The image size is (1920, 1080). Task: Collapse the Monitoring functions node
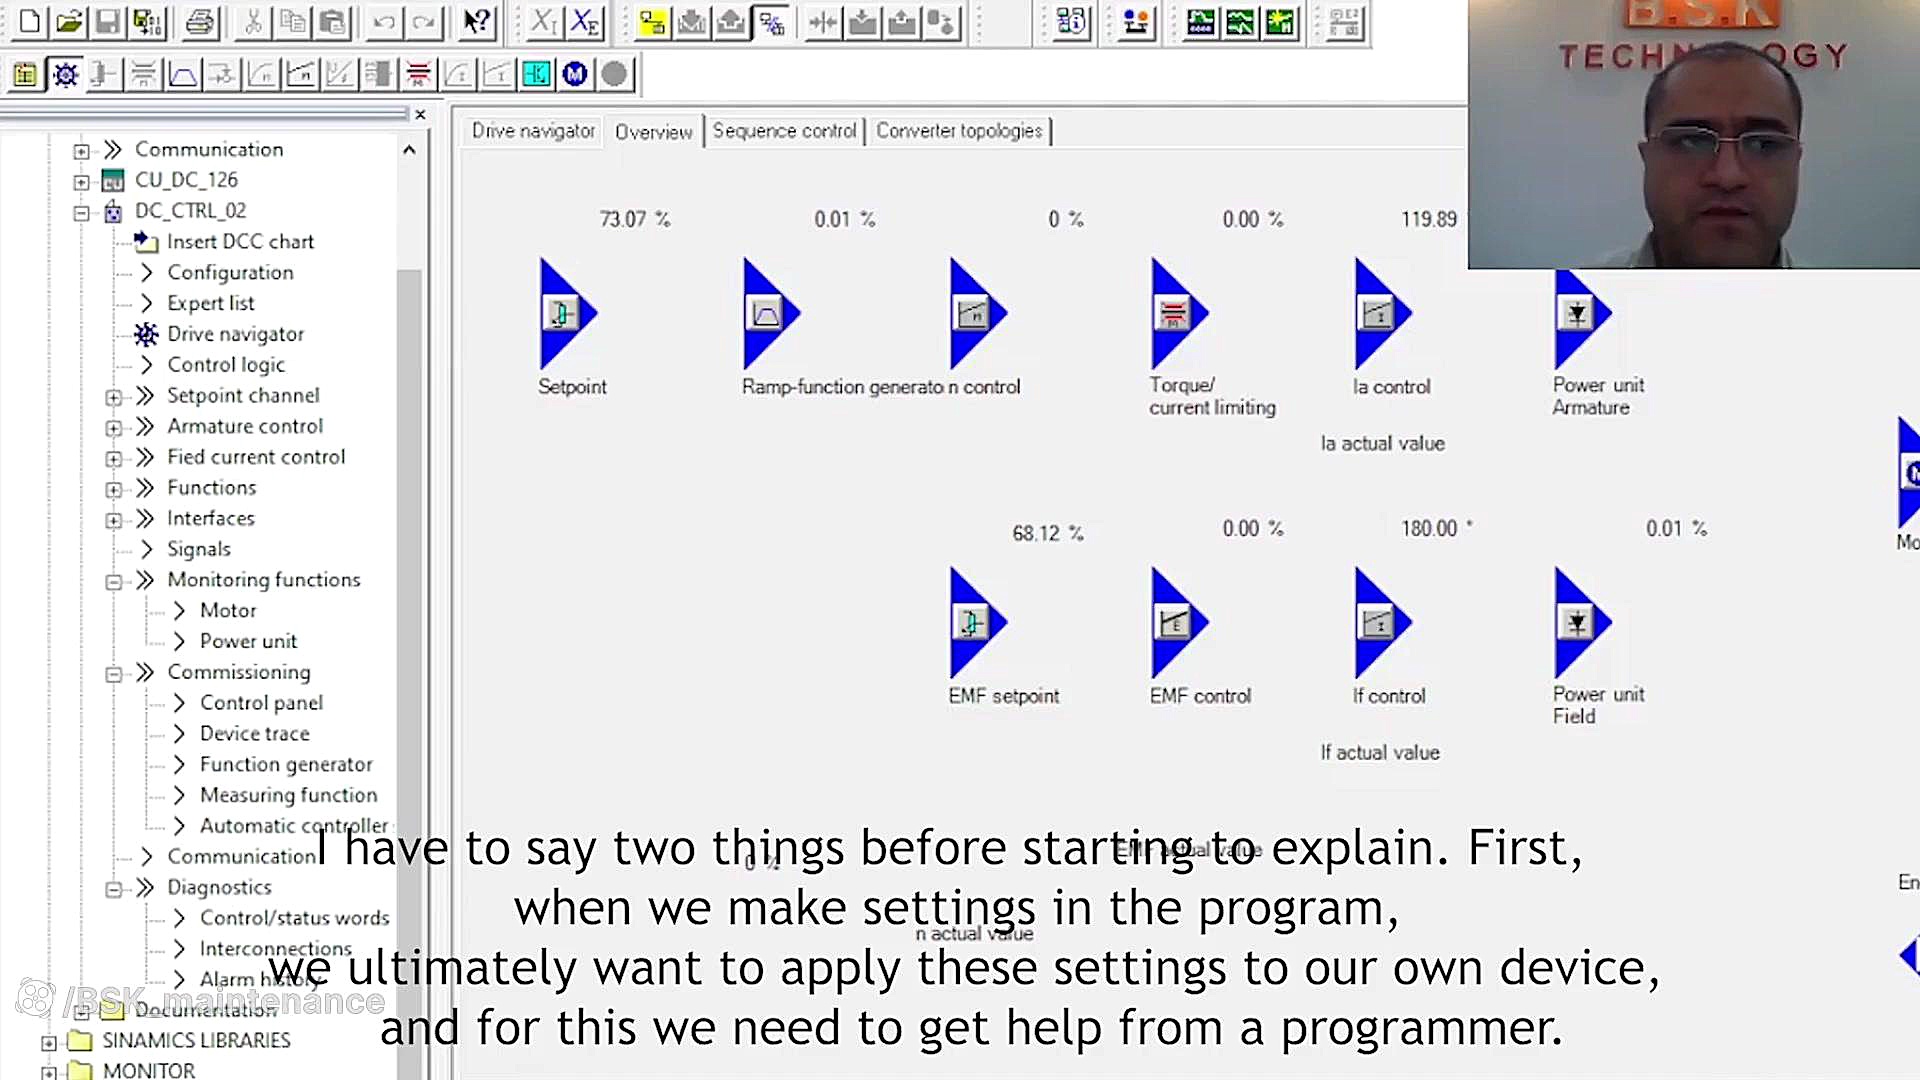[113, 582]
